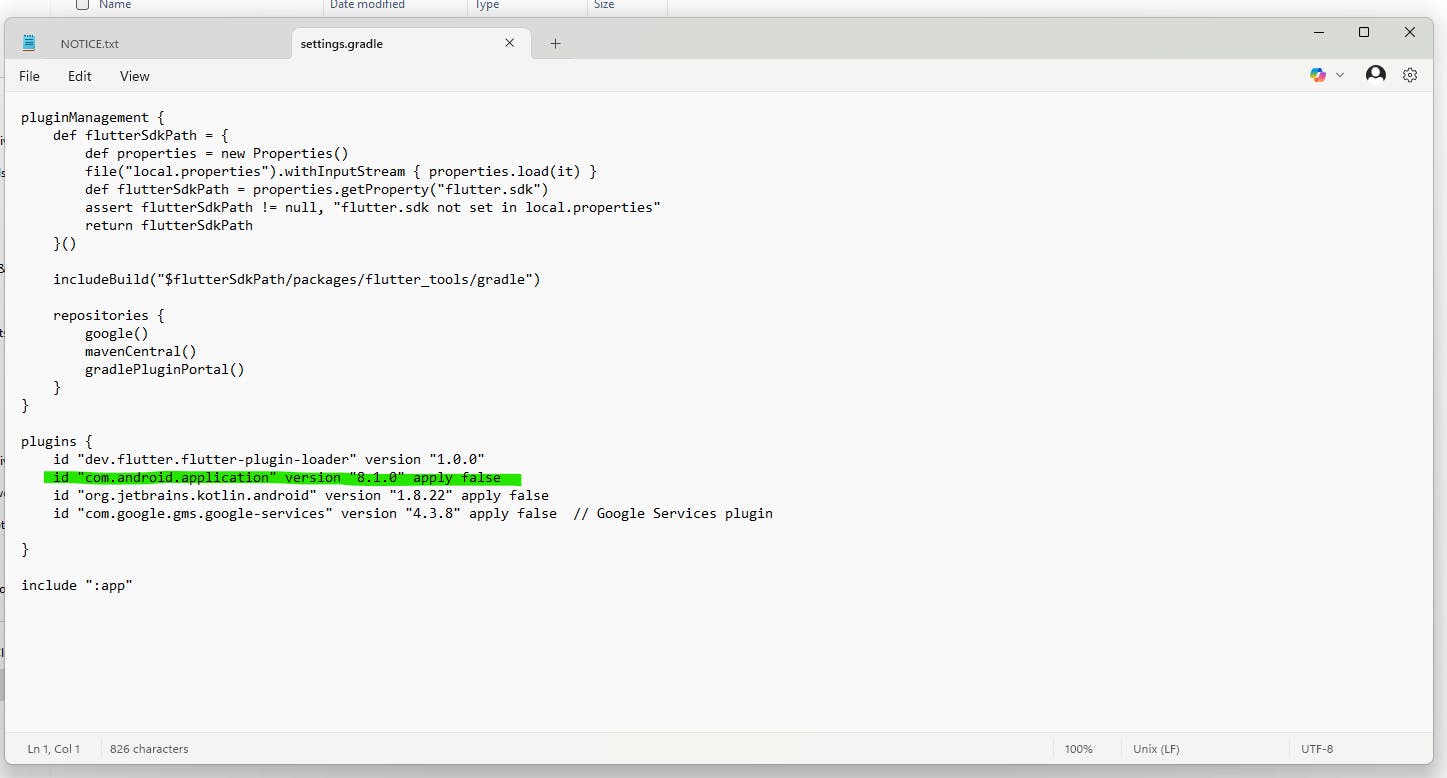Viewport: 1447px width, 778px height.
Task: Click the file("local.properties") line
Action: [x=341, y=171]
